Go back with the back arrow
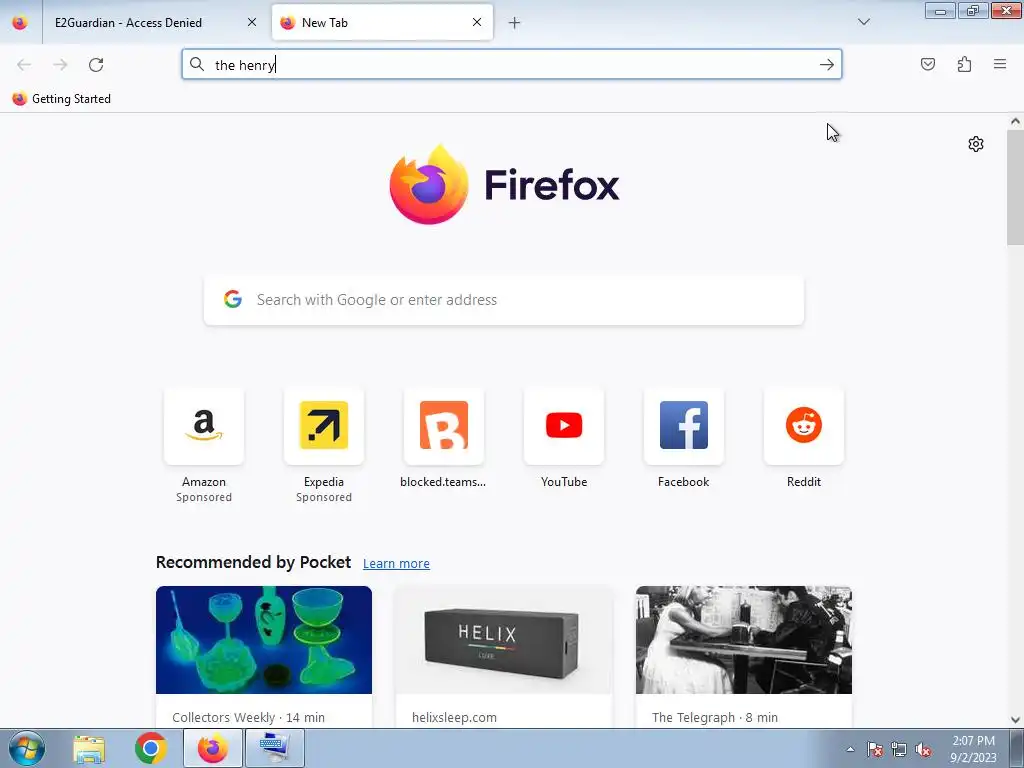The image size is (1024, 768). 24,65
